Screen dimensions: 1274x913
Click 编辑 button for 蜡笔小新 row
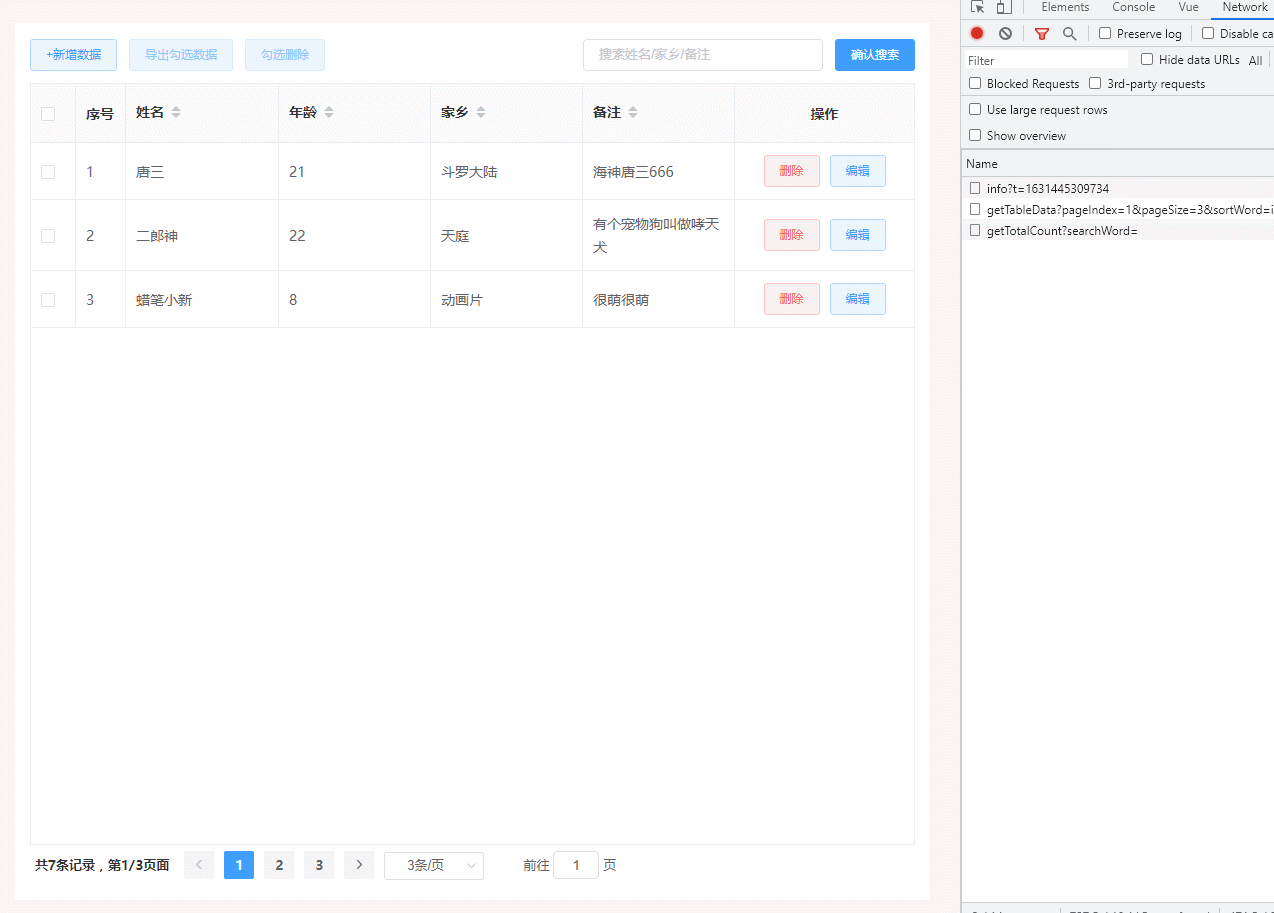[857, 299]
